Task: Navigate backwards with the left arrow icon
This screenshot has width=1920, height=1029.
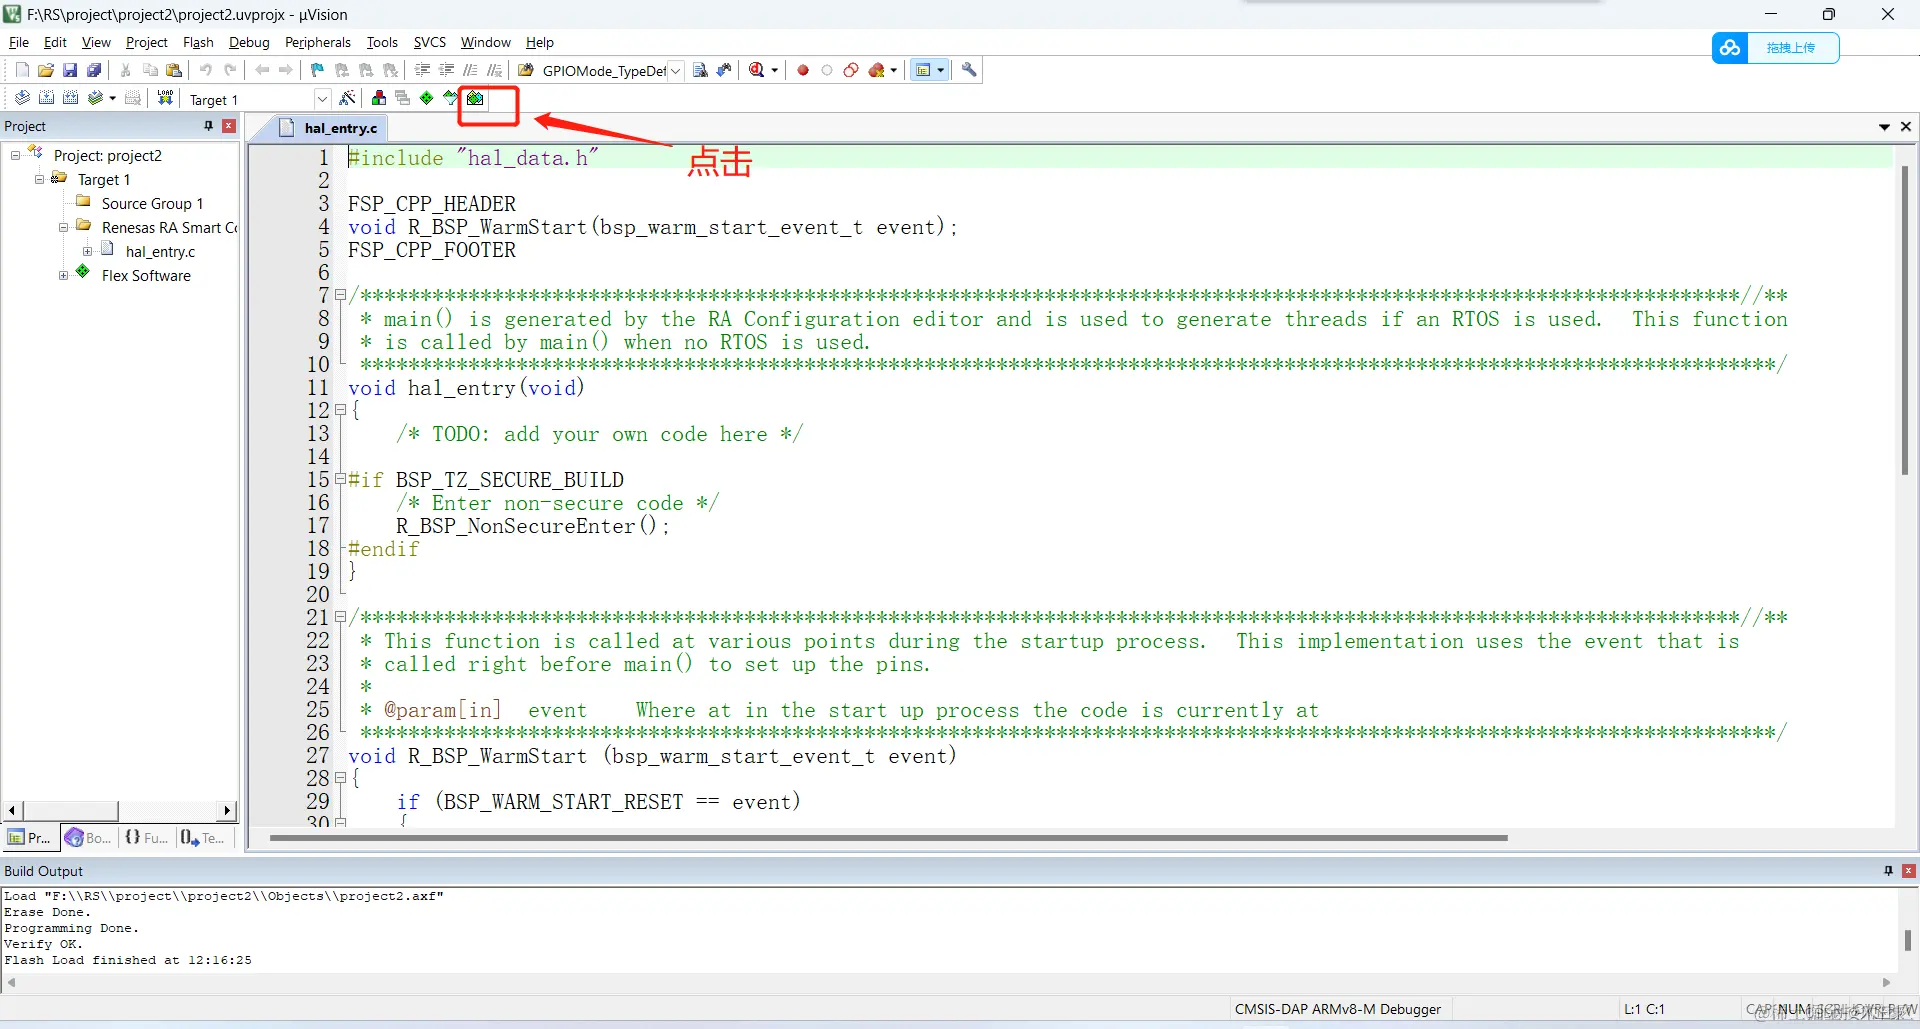Action: point(262,70)
